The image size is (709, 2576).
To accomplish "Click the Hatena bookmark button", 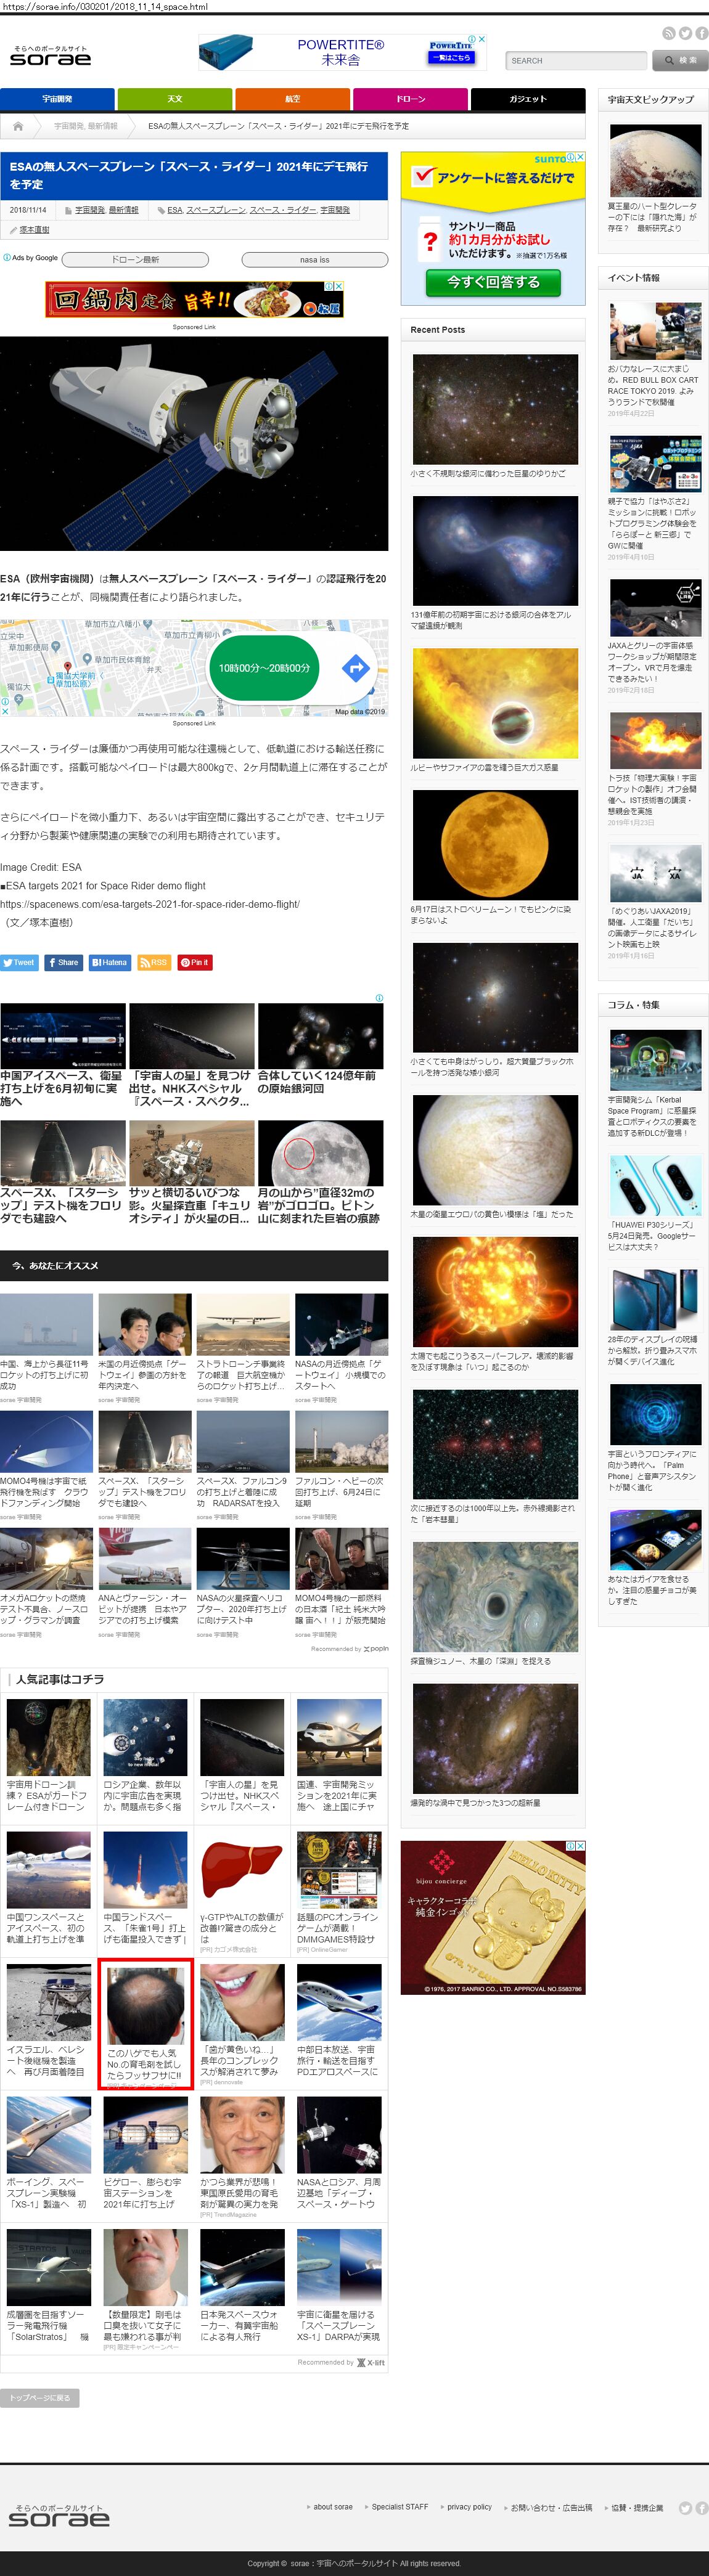I will point(110,962).
